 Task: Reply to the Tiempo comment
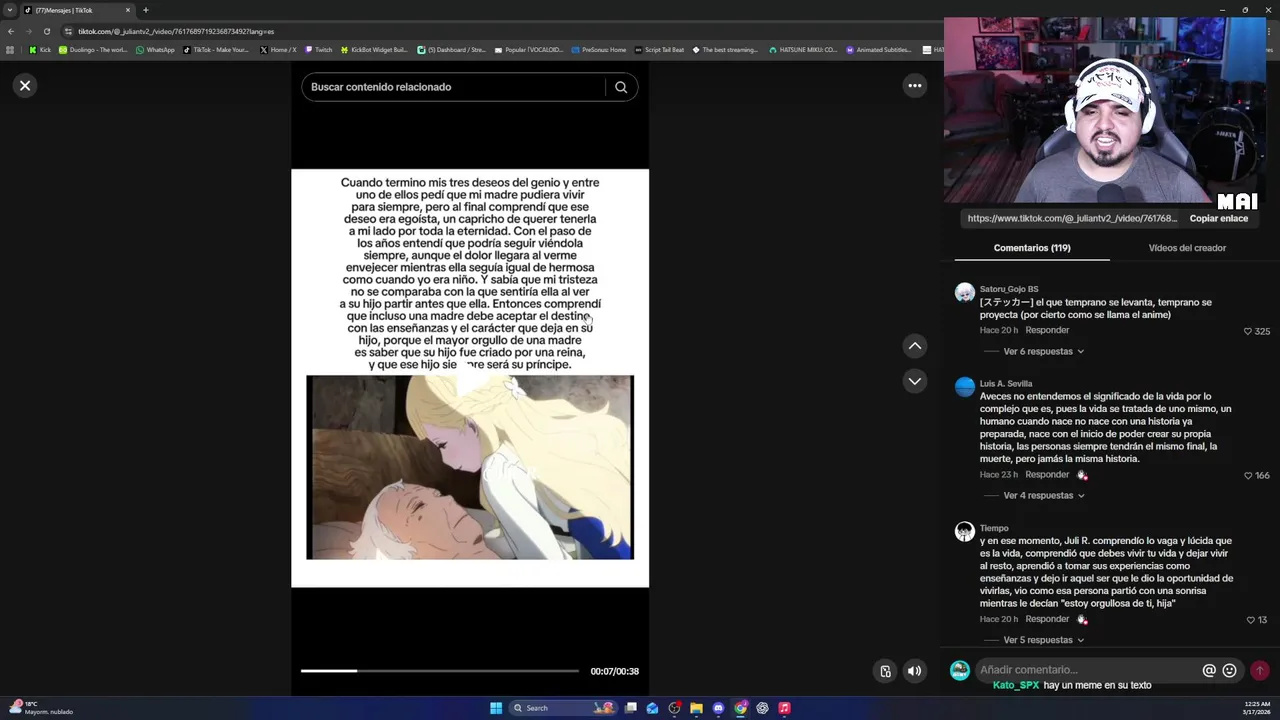pos(1047,619)
